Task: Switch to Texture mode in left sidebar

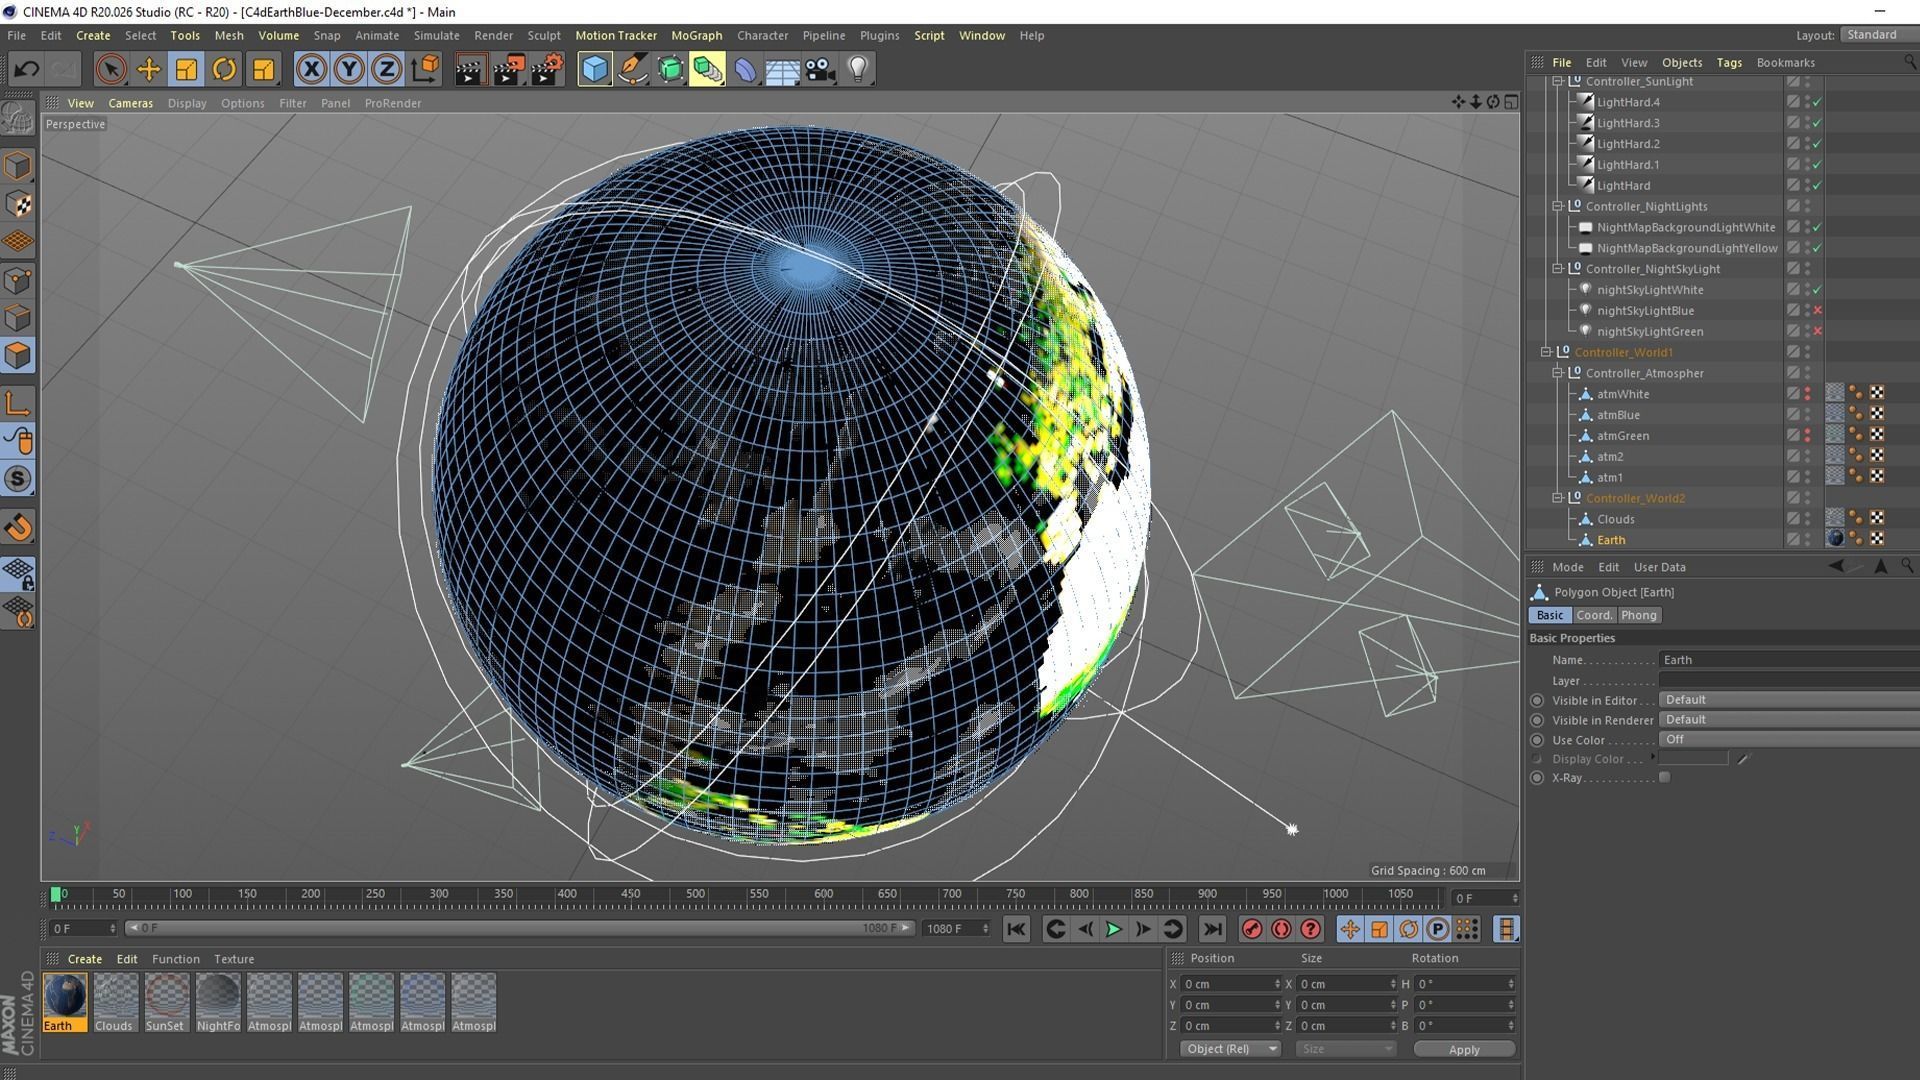Action: click(18, 204)
